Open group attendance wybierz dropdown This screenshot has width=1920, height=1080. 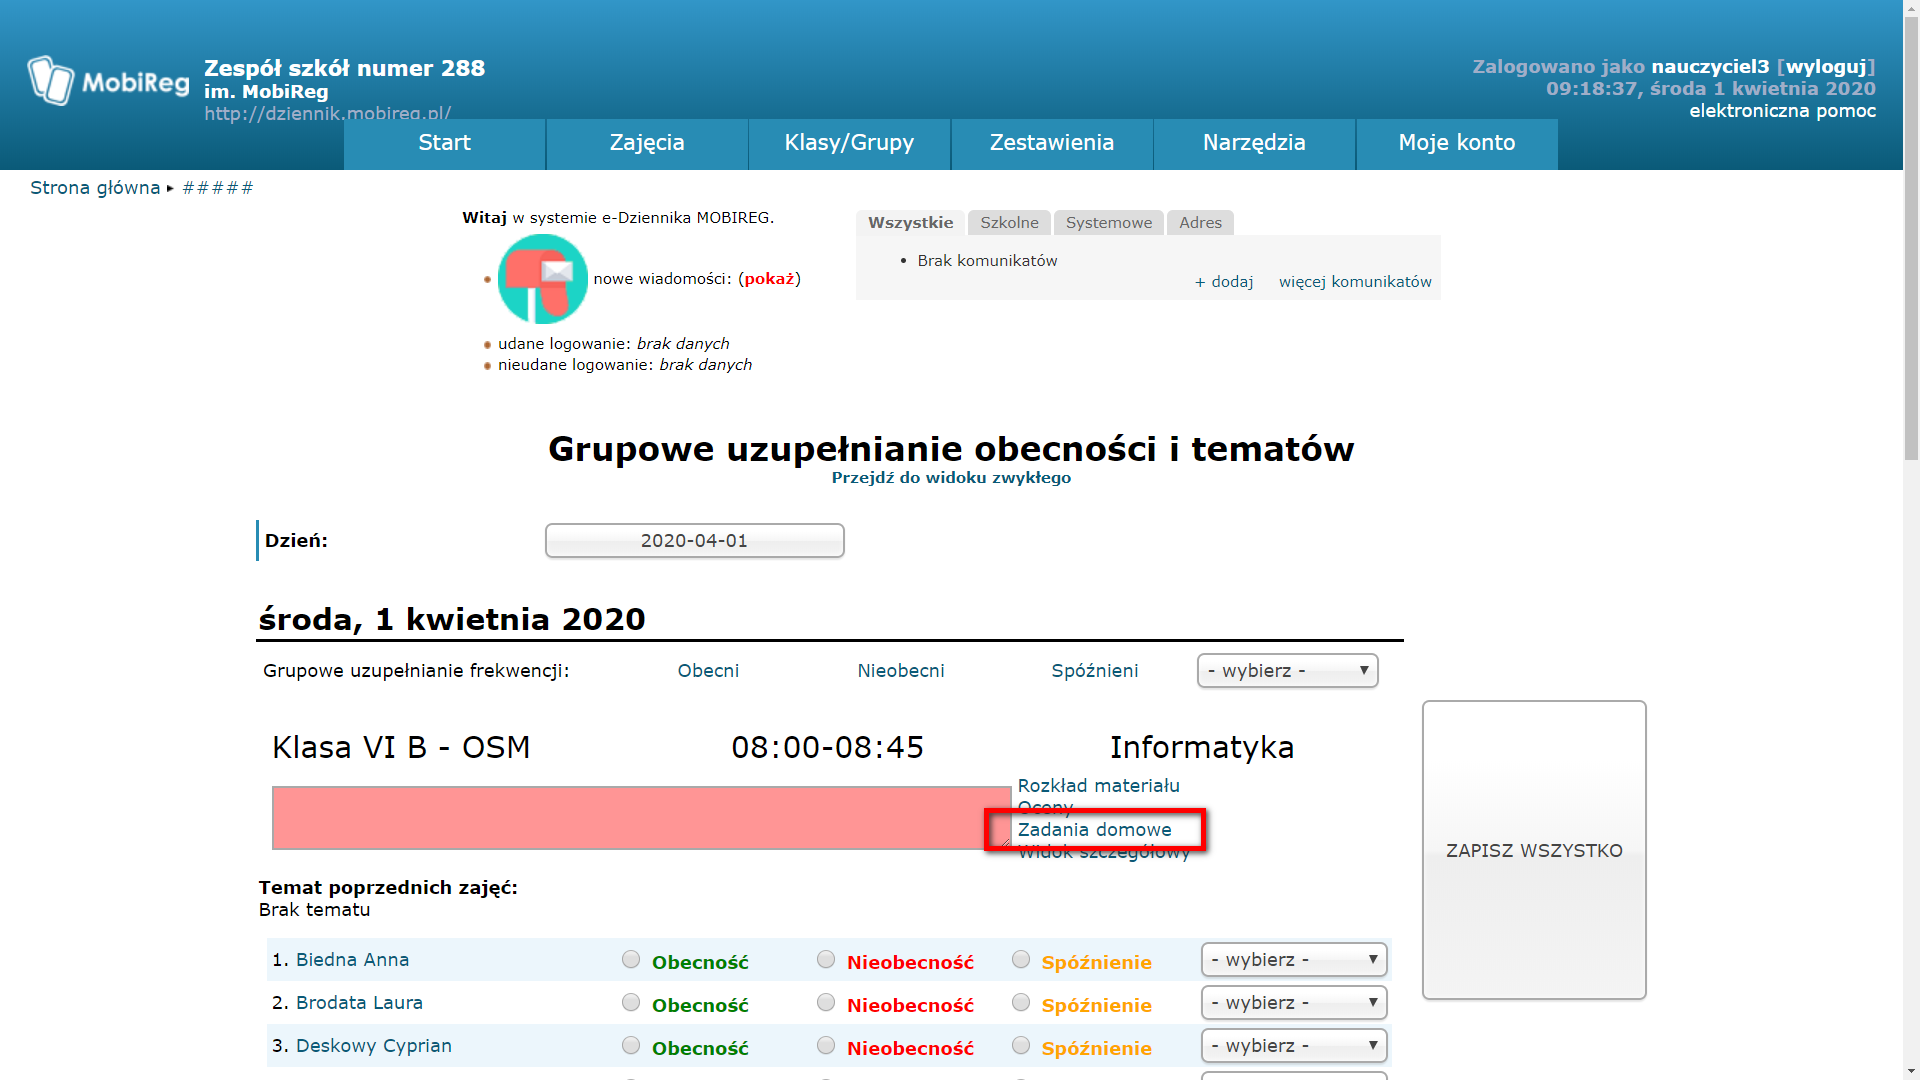pyautogui.click(x=1287, y=671)
